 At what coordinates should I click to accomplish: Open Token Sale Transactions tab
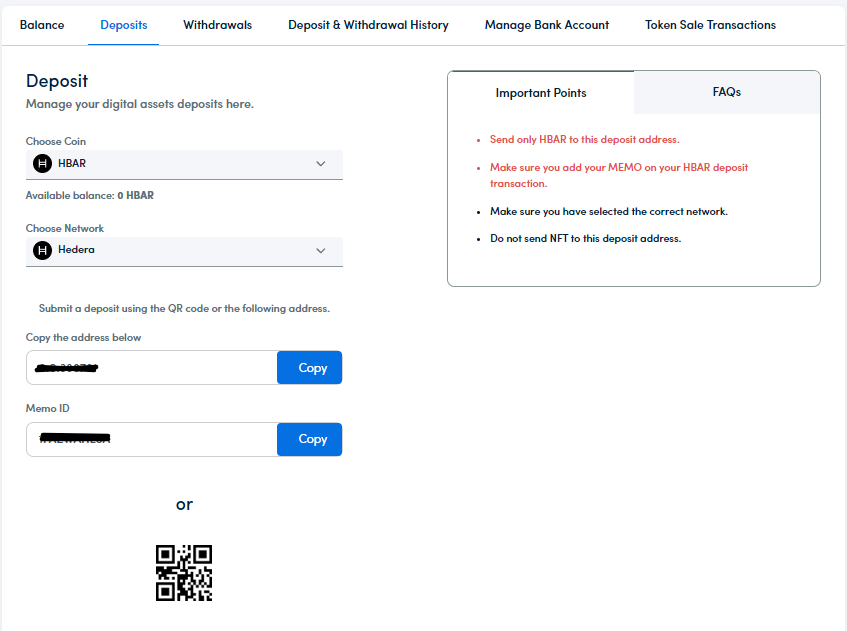pos(710,25)
